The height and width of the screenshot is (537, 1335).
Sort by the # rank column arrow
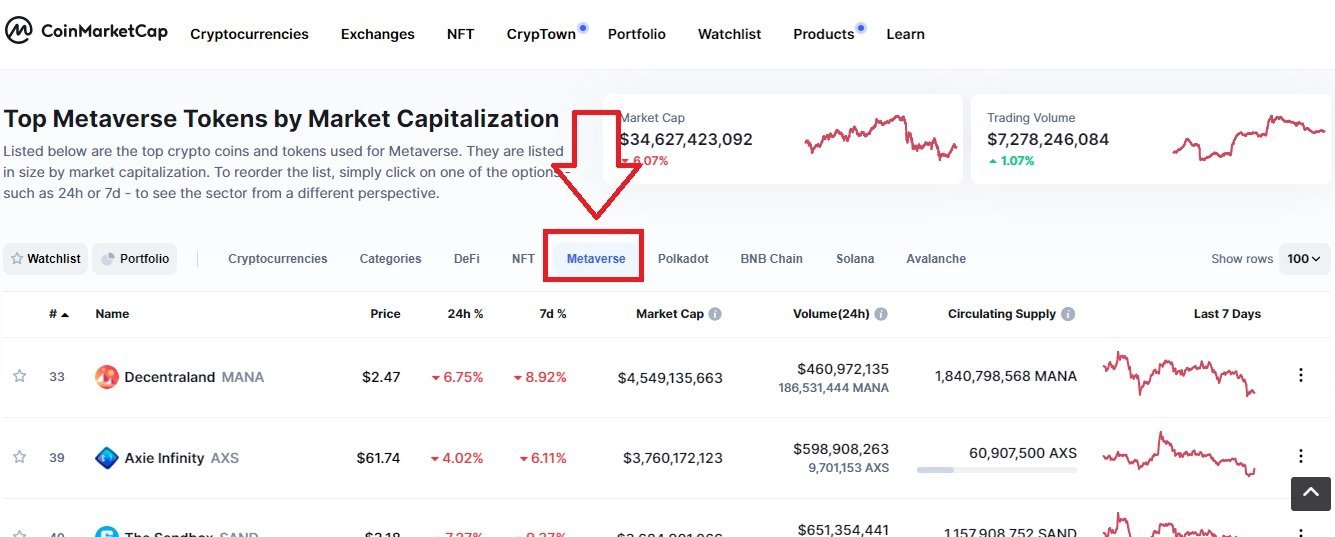[66, 314]
